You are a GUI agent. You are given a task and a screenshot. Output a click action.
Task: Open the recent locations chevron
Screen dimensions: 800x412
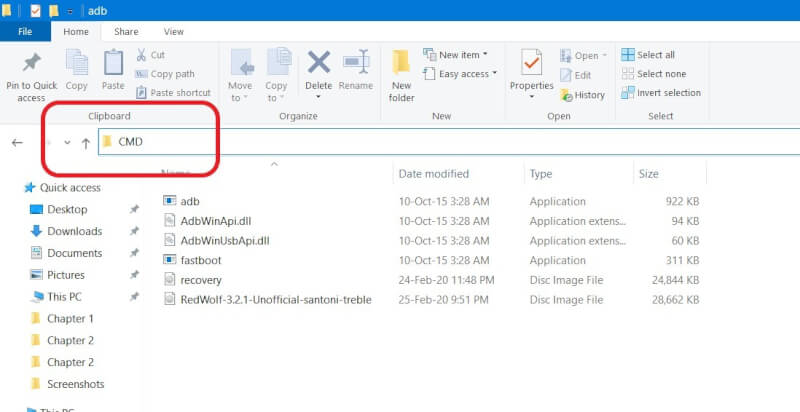point(67,143)
